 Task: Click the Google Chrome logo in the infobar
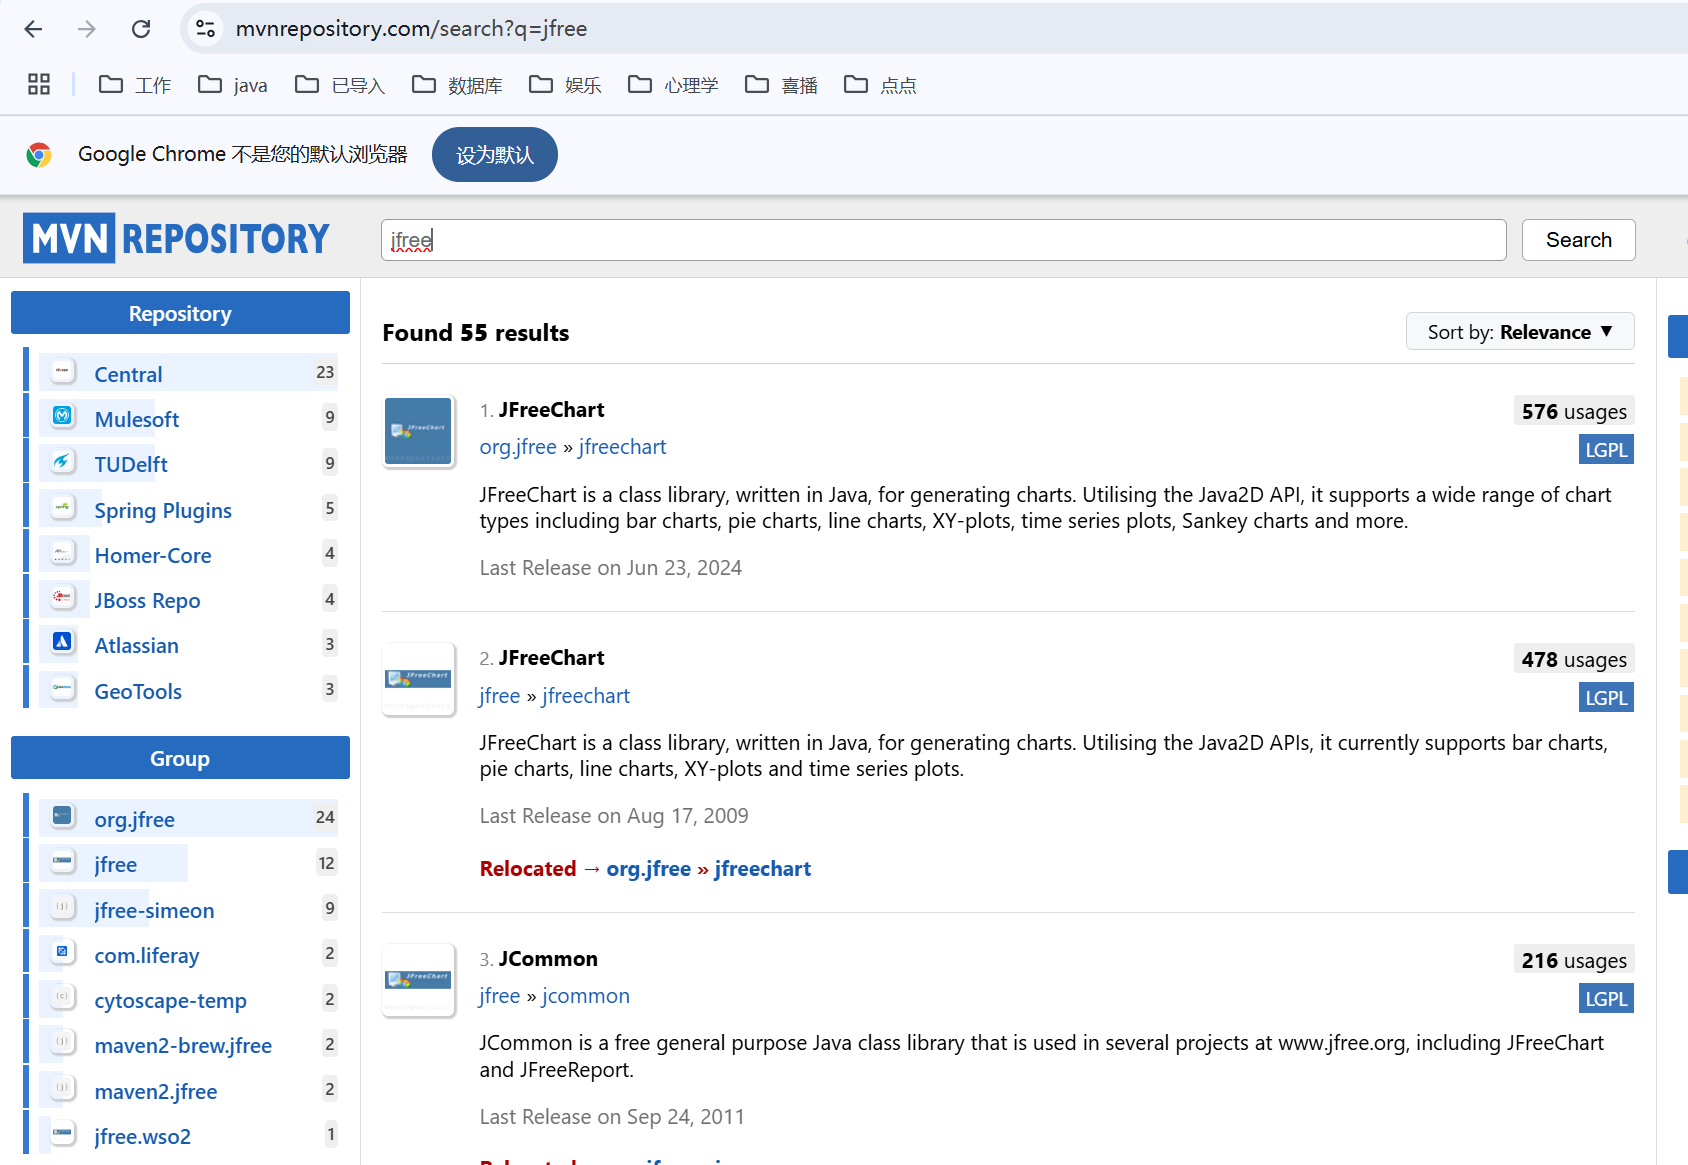coord(39,155)
